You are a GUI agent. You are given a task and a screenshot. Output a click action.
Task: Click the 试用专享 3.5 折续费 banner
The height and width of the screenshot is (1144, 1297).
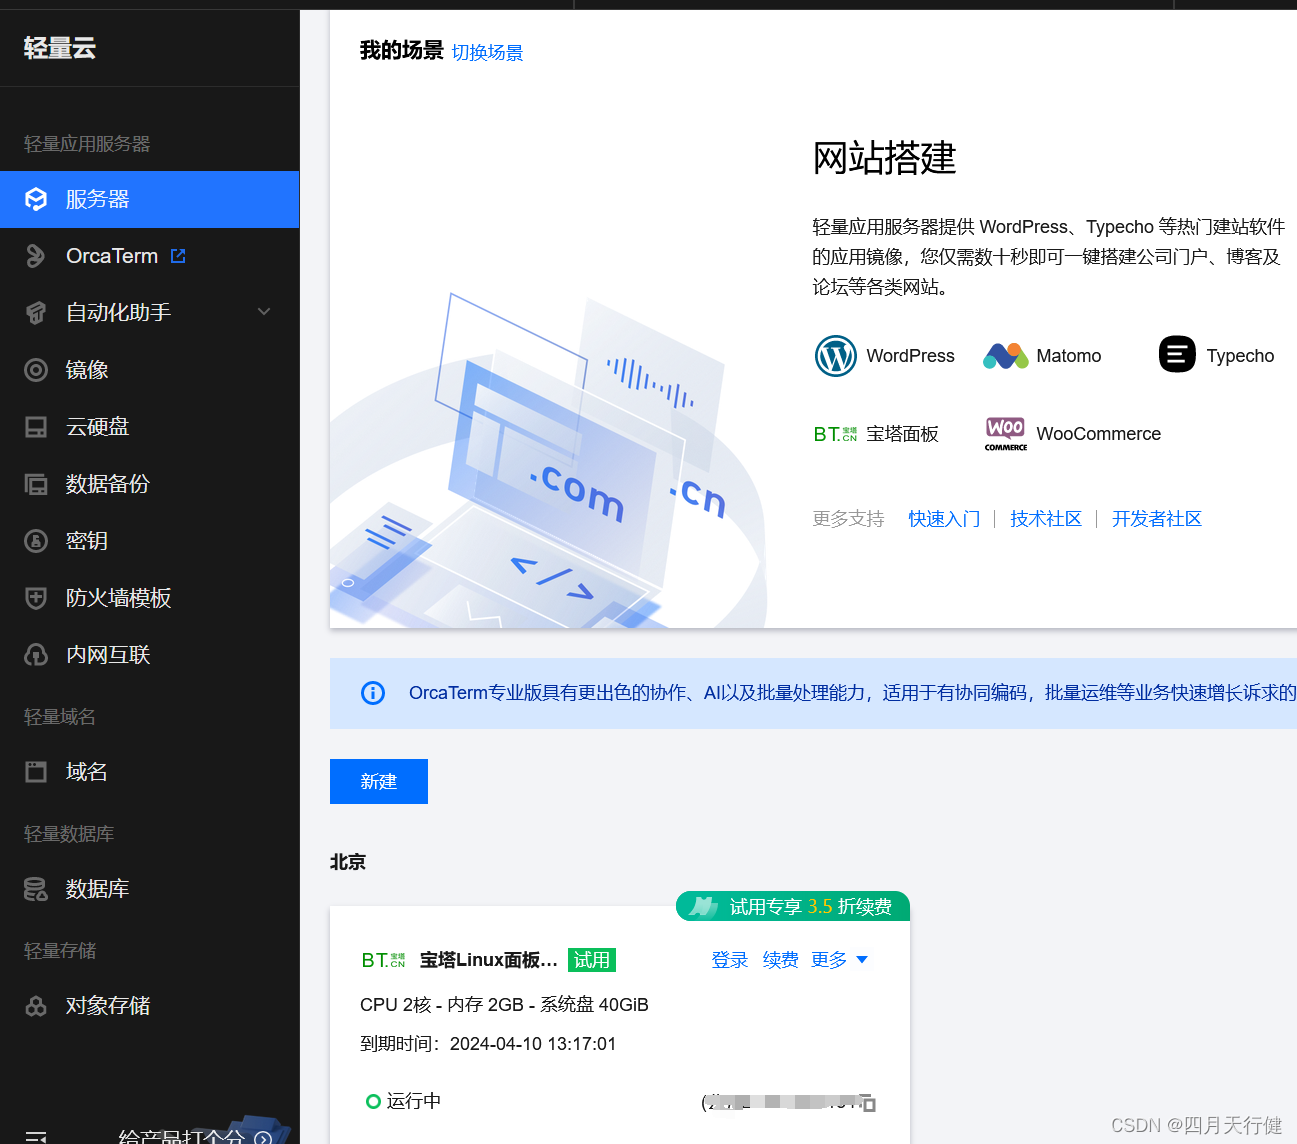[793, 906]
